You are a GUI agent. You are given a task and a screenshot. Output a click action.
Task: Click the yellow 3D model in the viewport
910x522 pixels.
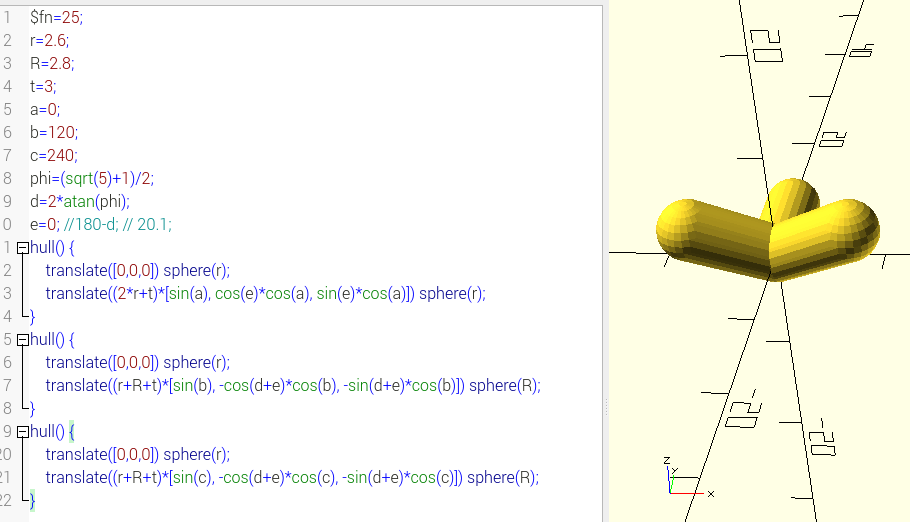point(767,231)
